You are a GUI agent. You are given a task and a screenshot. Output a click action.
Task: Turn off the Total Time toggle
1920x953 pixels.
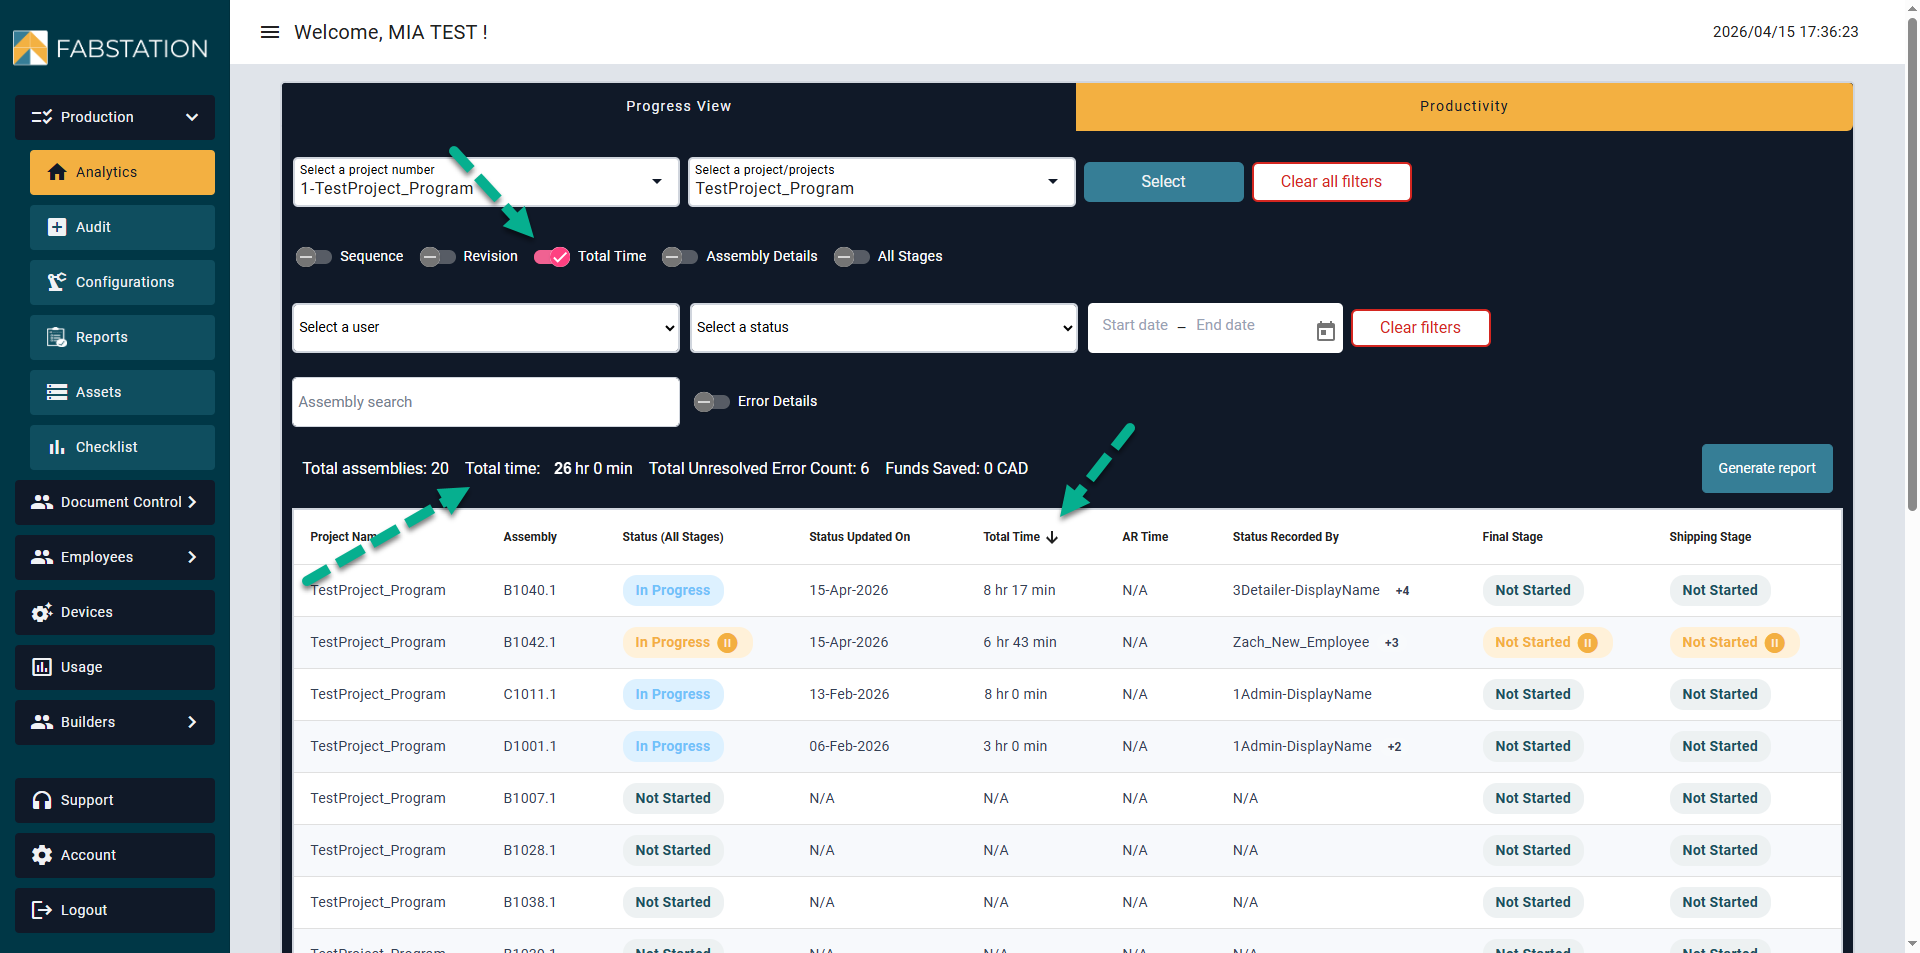point(551,257)
